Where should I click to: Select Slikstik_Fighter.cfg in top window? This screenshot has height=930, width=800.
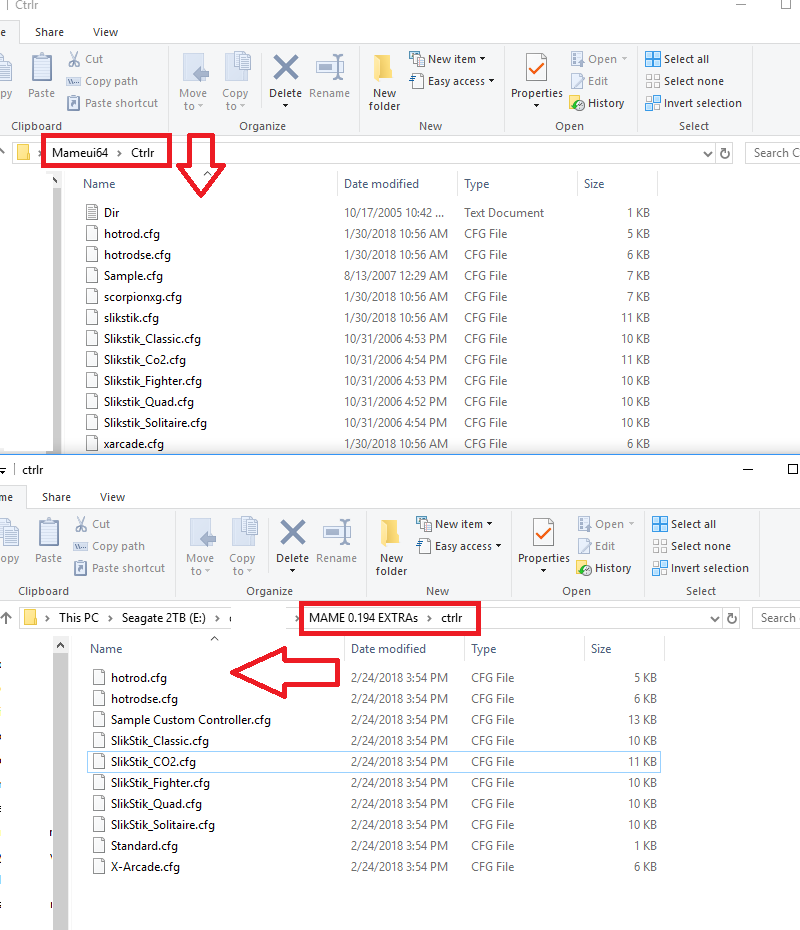coord(152,381)
